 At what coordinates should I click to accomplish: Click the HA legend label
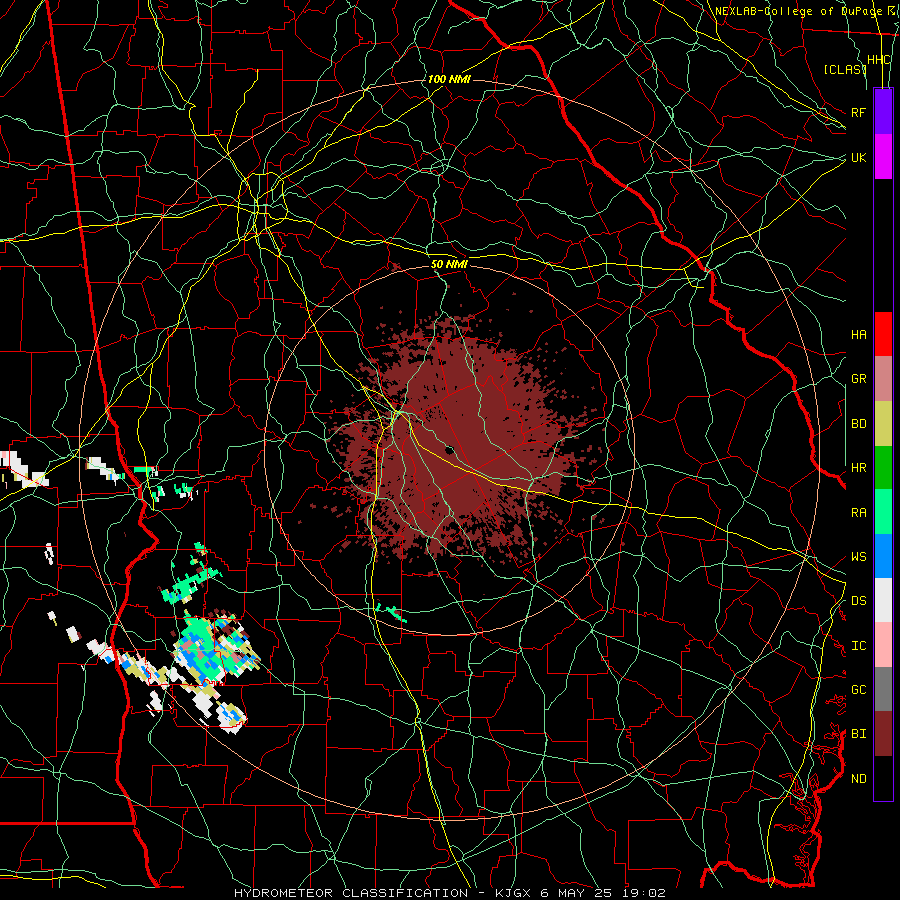pos(858,335)
